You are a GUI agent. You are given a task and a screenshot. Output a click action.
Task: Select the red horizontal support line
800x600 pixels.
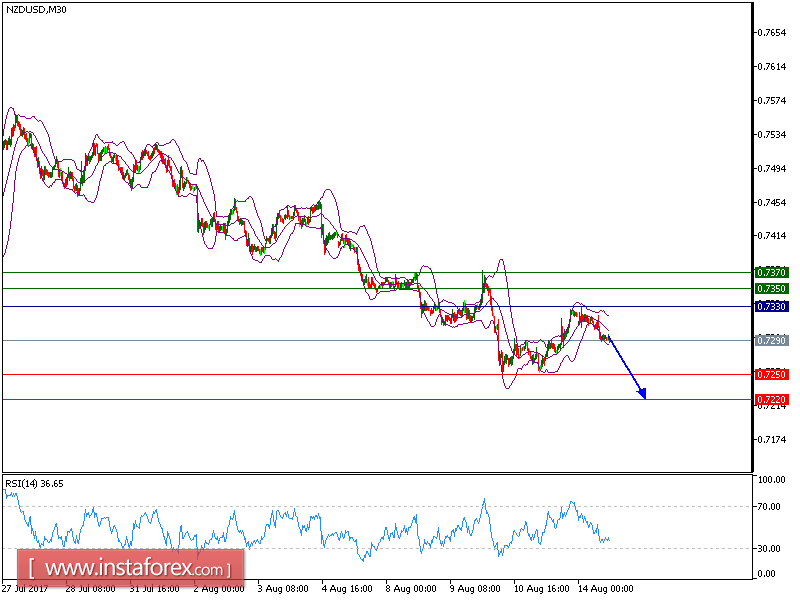(x=350, y=374)
